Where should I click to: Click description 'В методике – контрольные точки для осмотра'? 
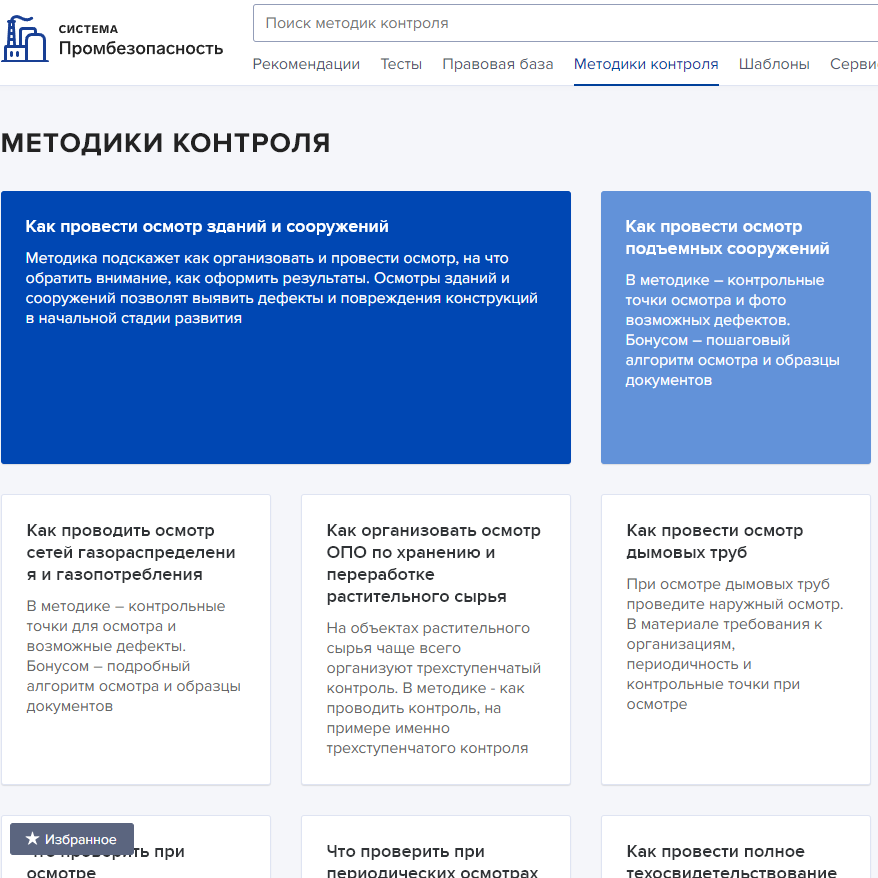point(133,656)
